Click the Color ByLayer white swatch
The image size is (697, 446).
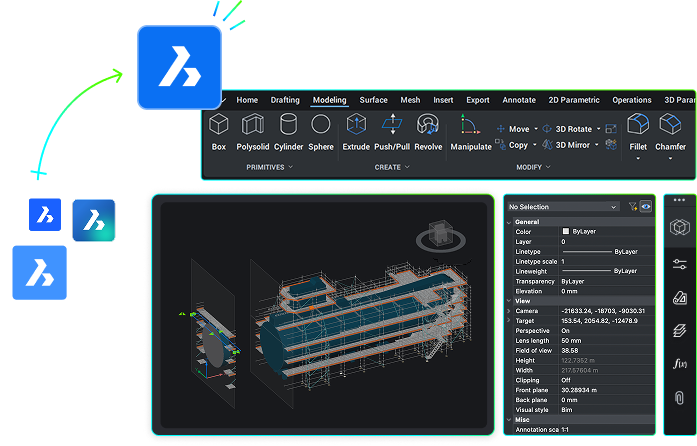point(566,231)
